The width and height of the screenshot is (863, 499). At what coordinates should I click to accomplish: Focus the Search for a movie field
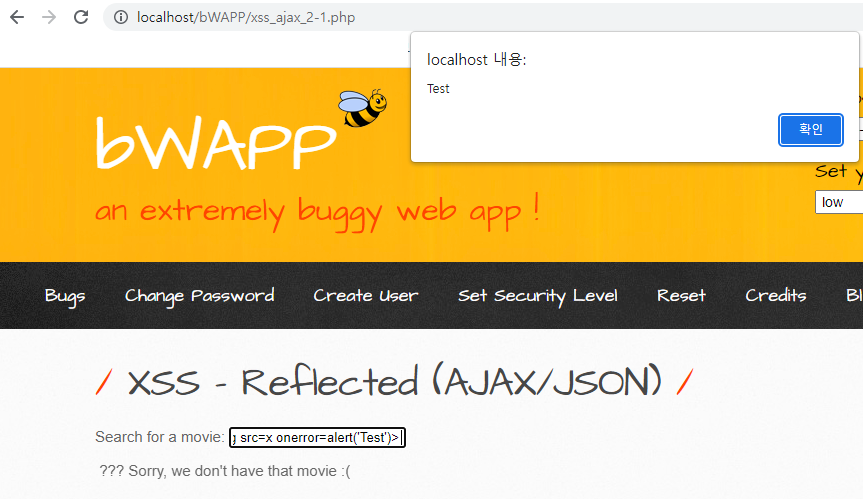(318, 437)
